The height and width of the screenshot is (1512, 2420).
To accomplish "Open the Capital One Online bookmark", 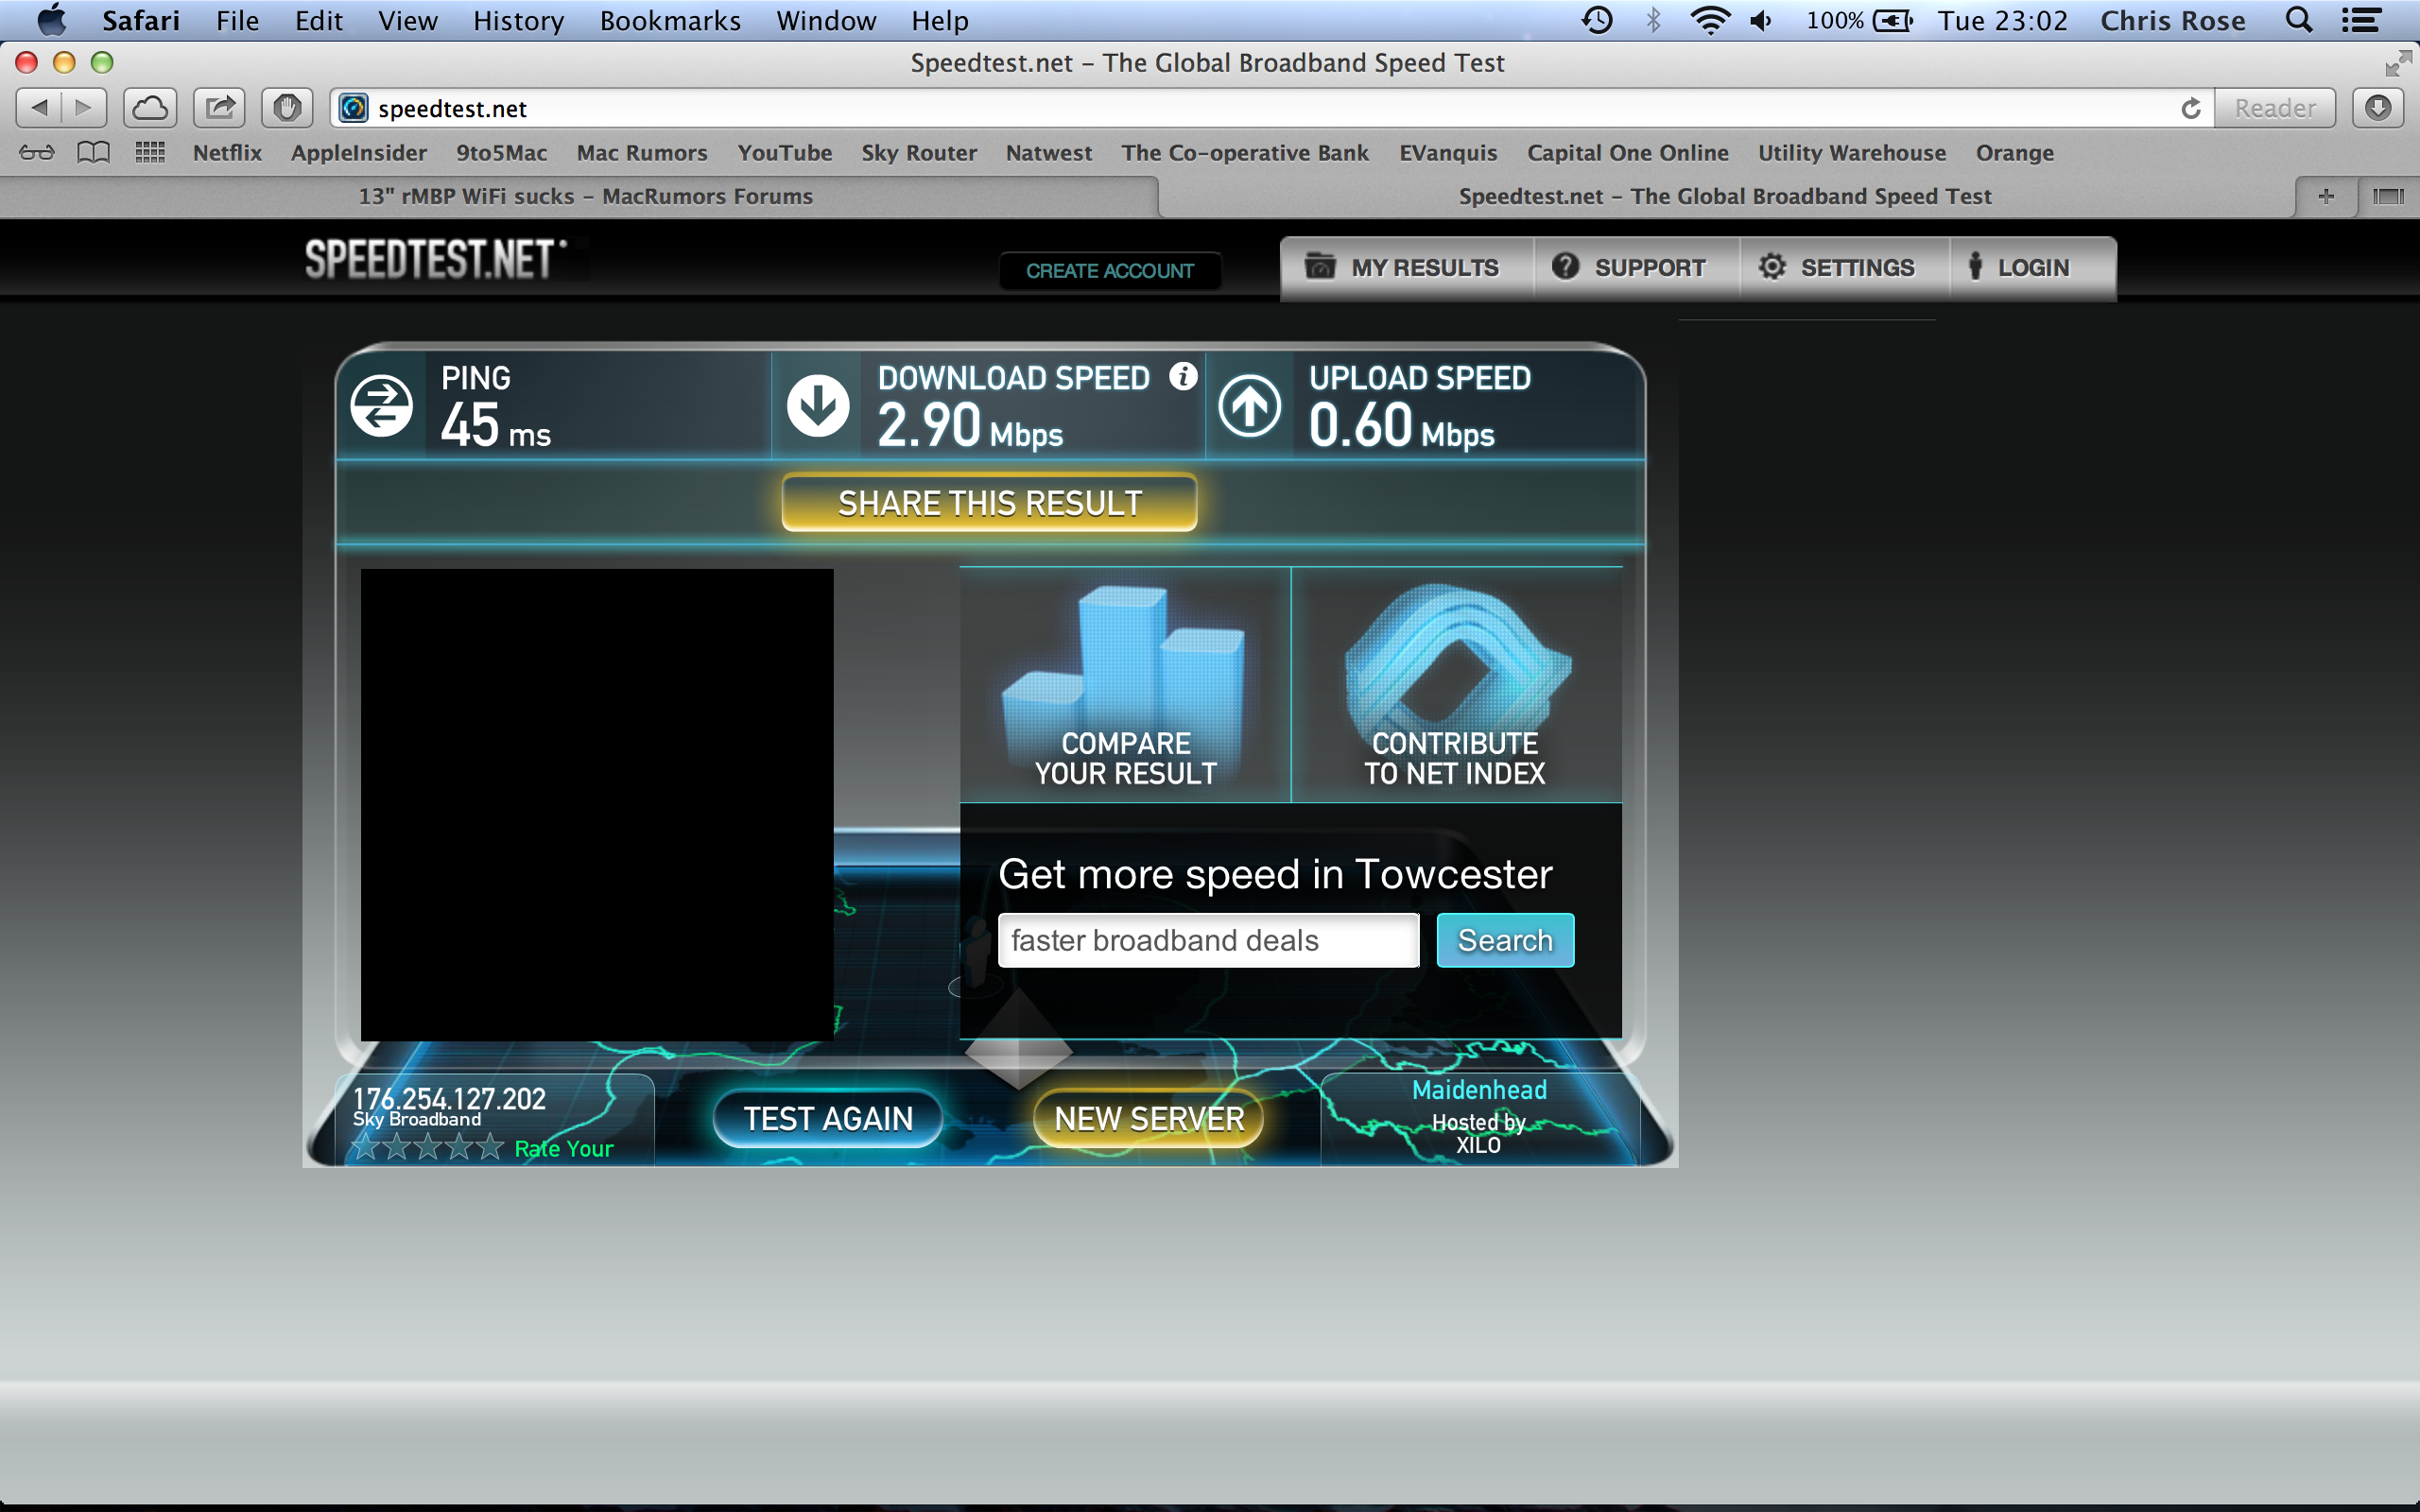I will (1628, 153).
